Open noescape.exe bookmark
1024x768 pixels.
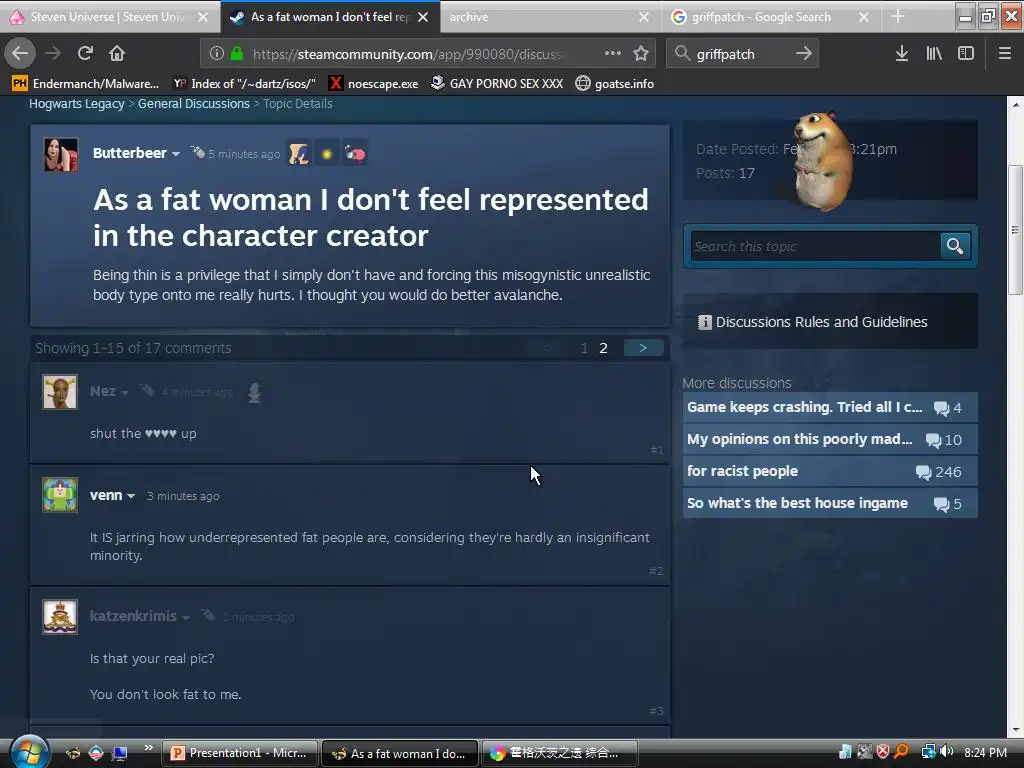coord(374,84)
